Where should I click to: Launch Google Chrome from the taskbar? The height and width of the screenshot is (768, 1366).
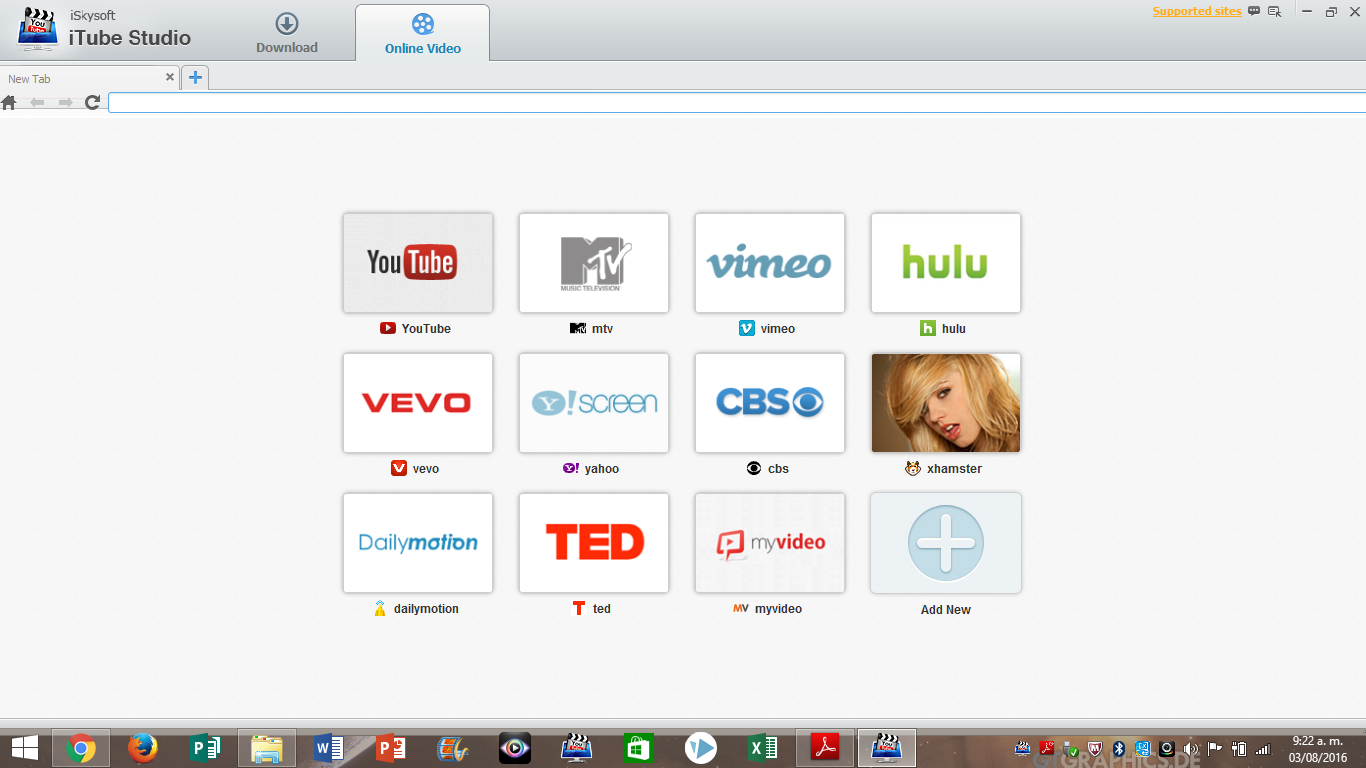(81, 748)
